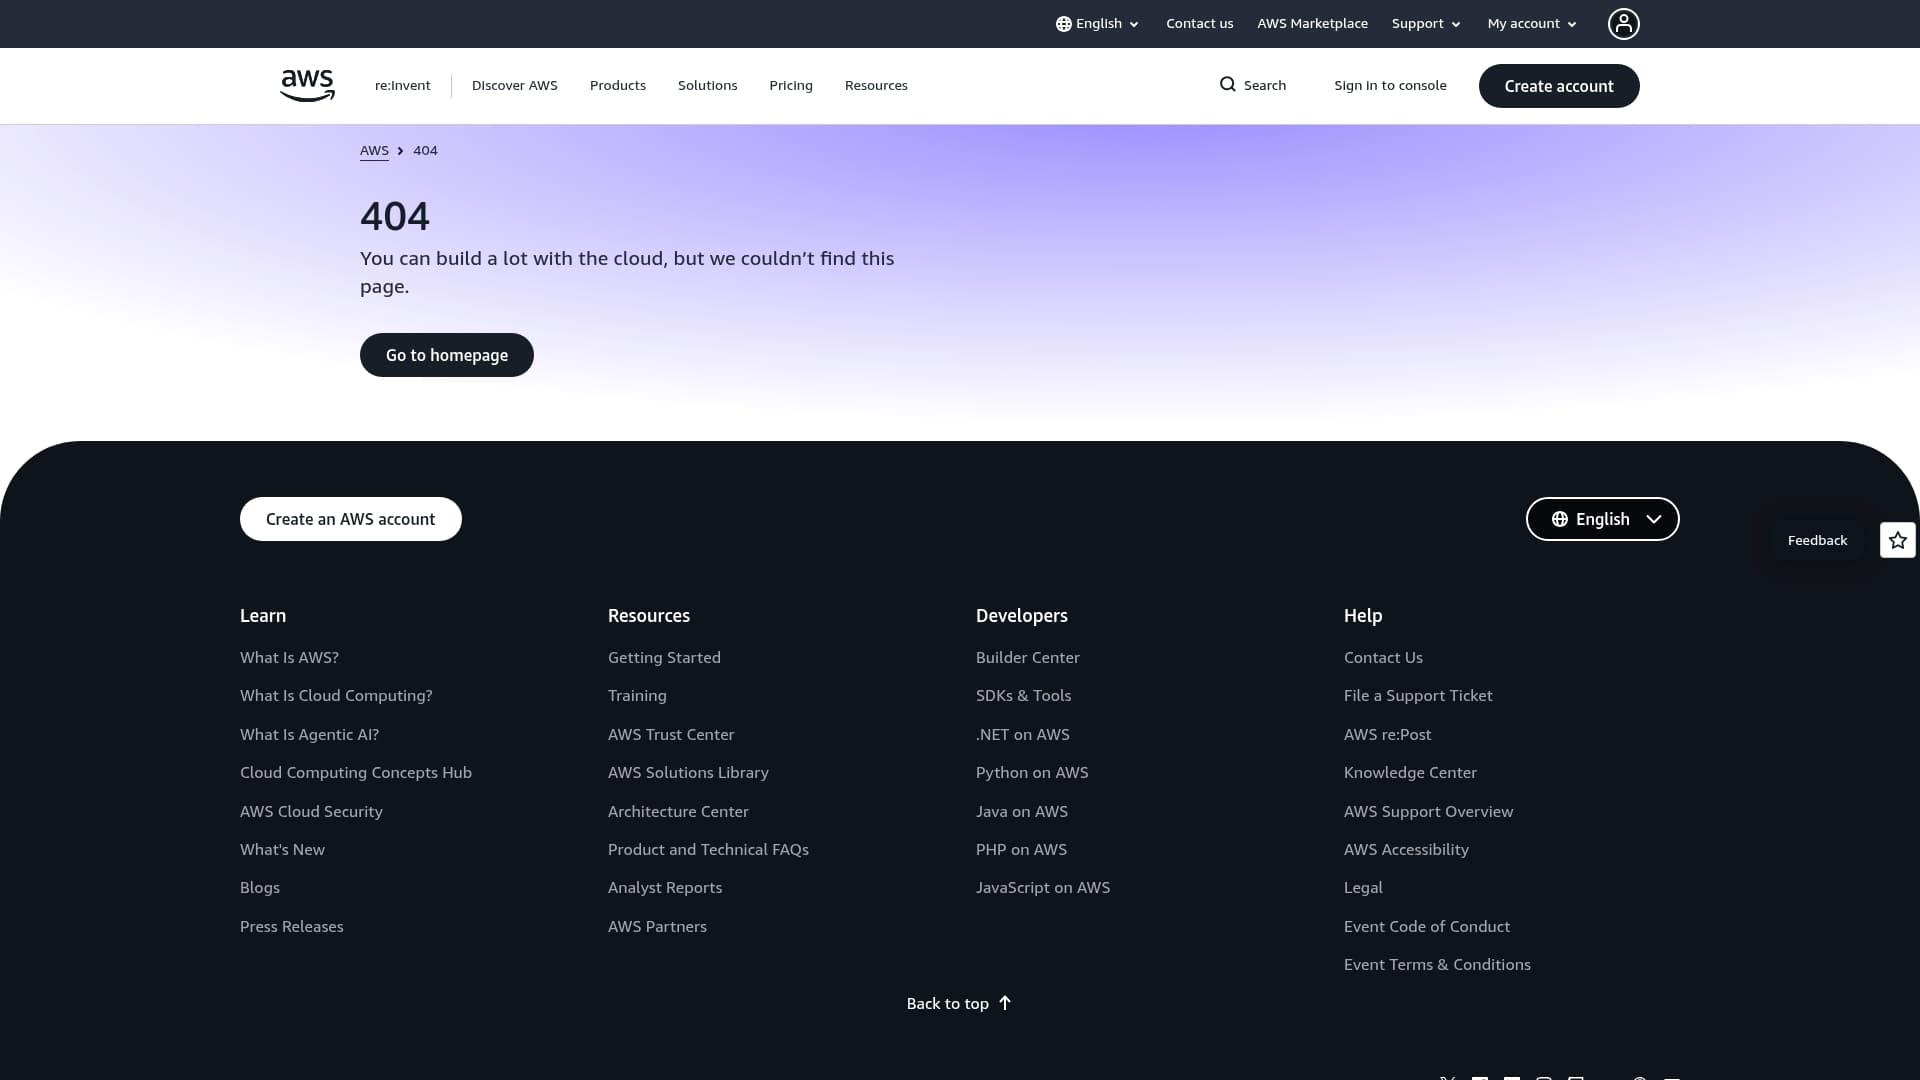This screenshot has width=1920, height=1080.
Task: Open the Architecture Center link
Action: (x=678, y=812)
